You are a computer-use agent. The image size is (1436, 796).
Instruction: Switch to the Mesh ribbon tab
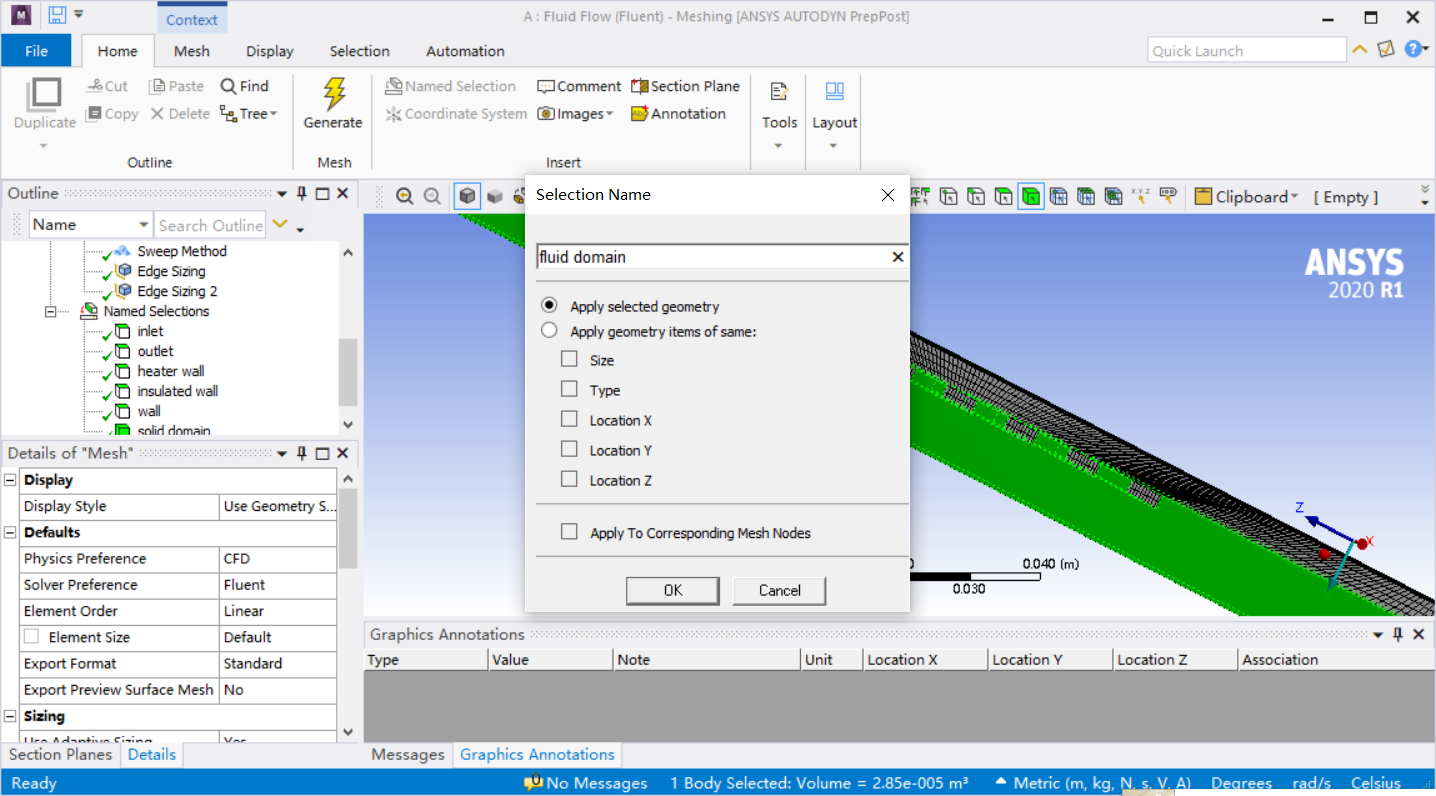click(x=192, y=51)
